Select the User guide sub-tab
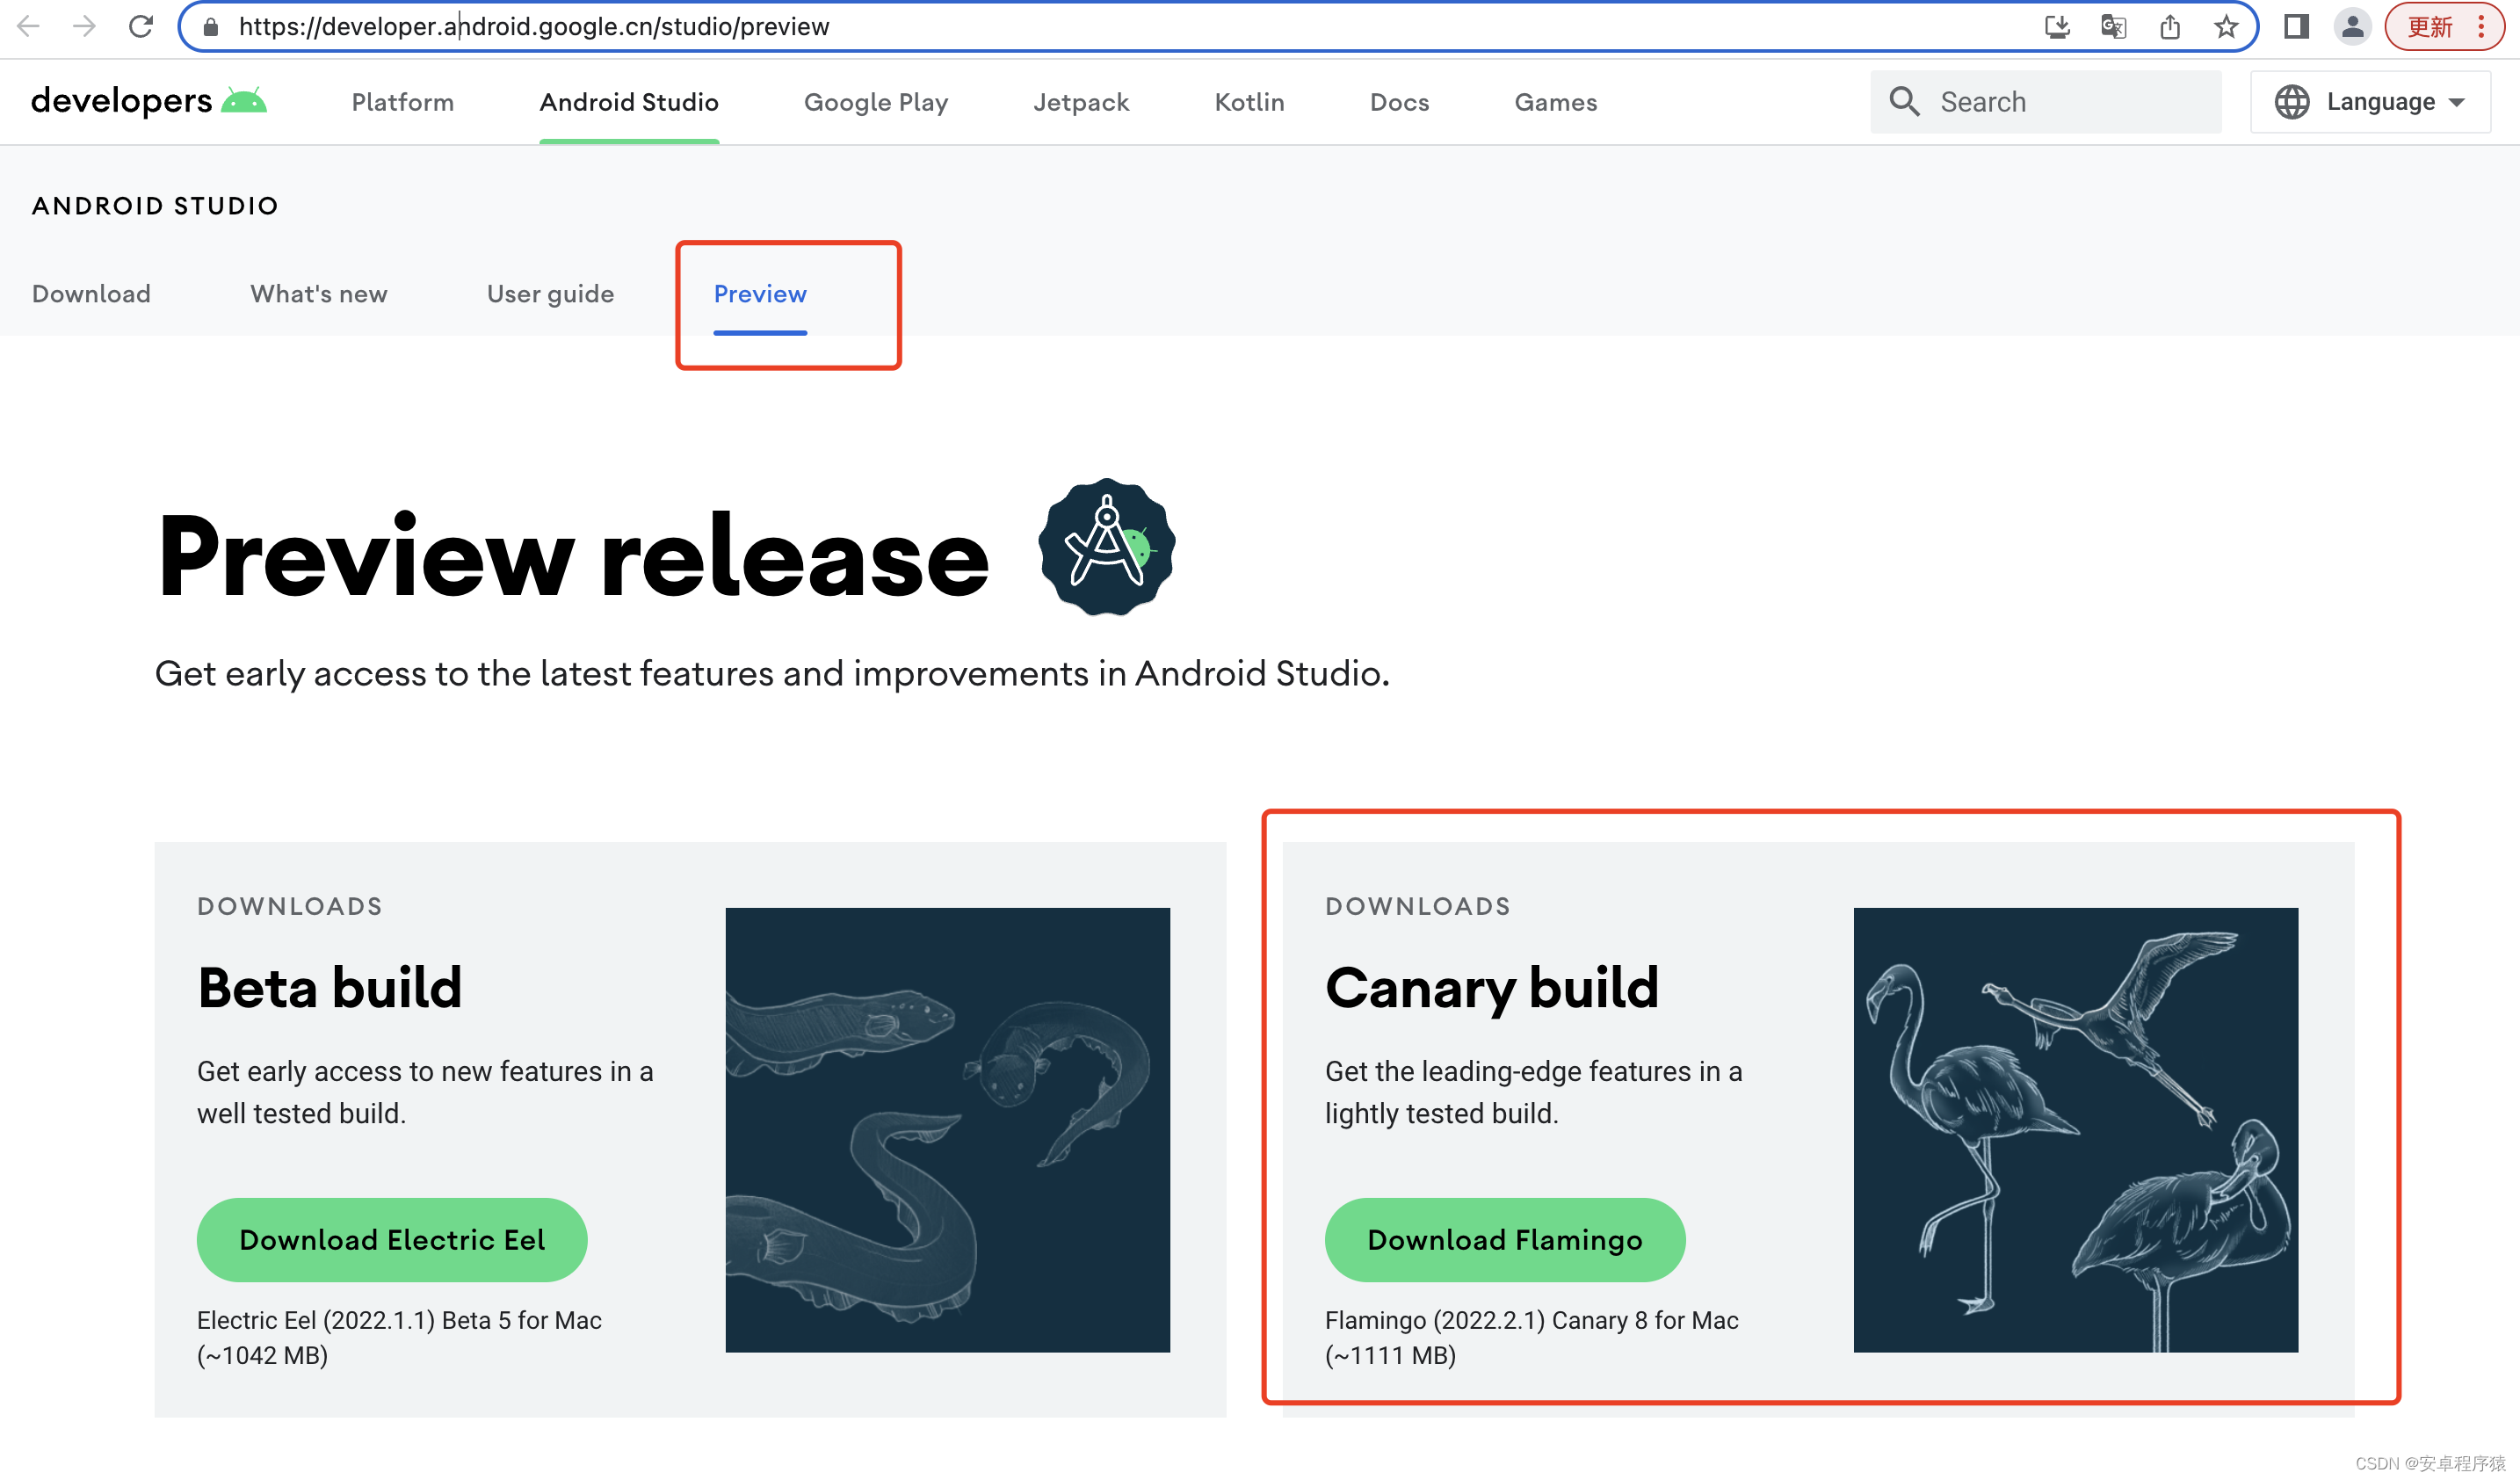 click(551, 294)
